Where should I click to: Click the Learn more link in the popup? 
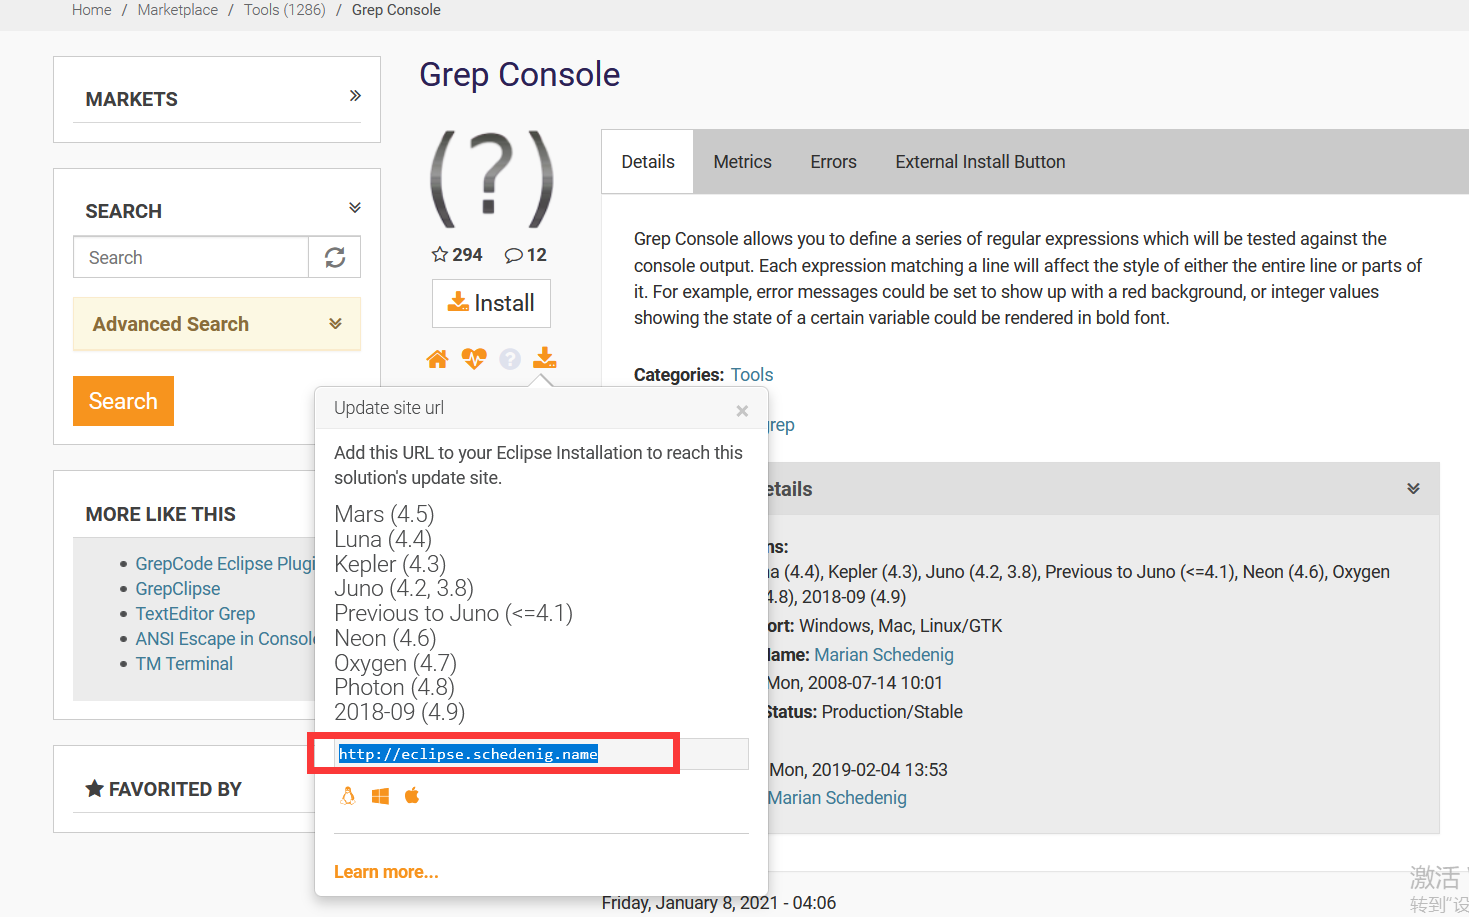[x=386, y=871]
